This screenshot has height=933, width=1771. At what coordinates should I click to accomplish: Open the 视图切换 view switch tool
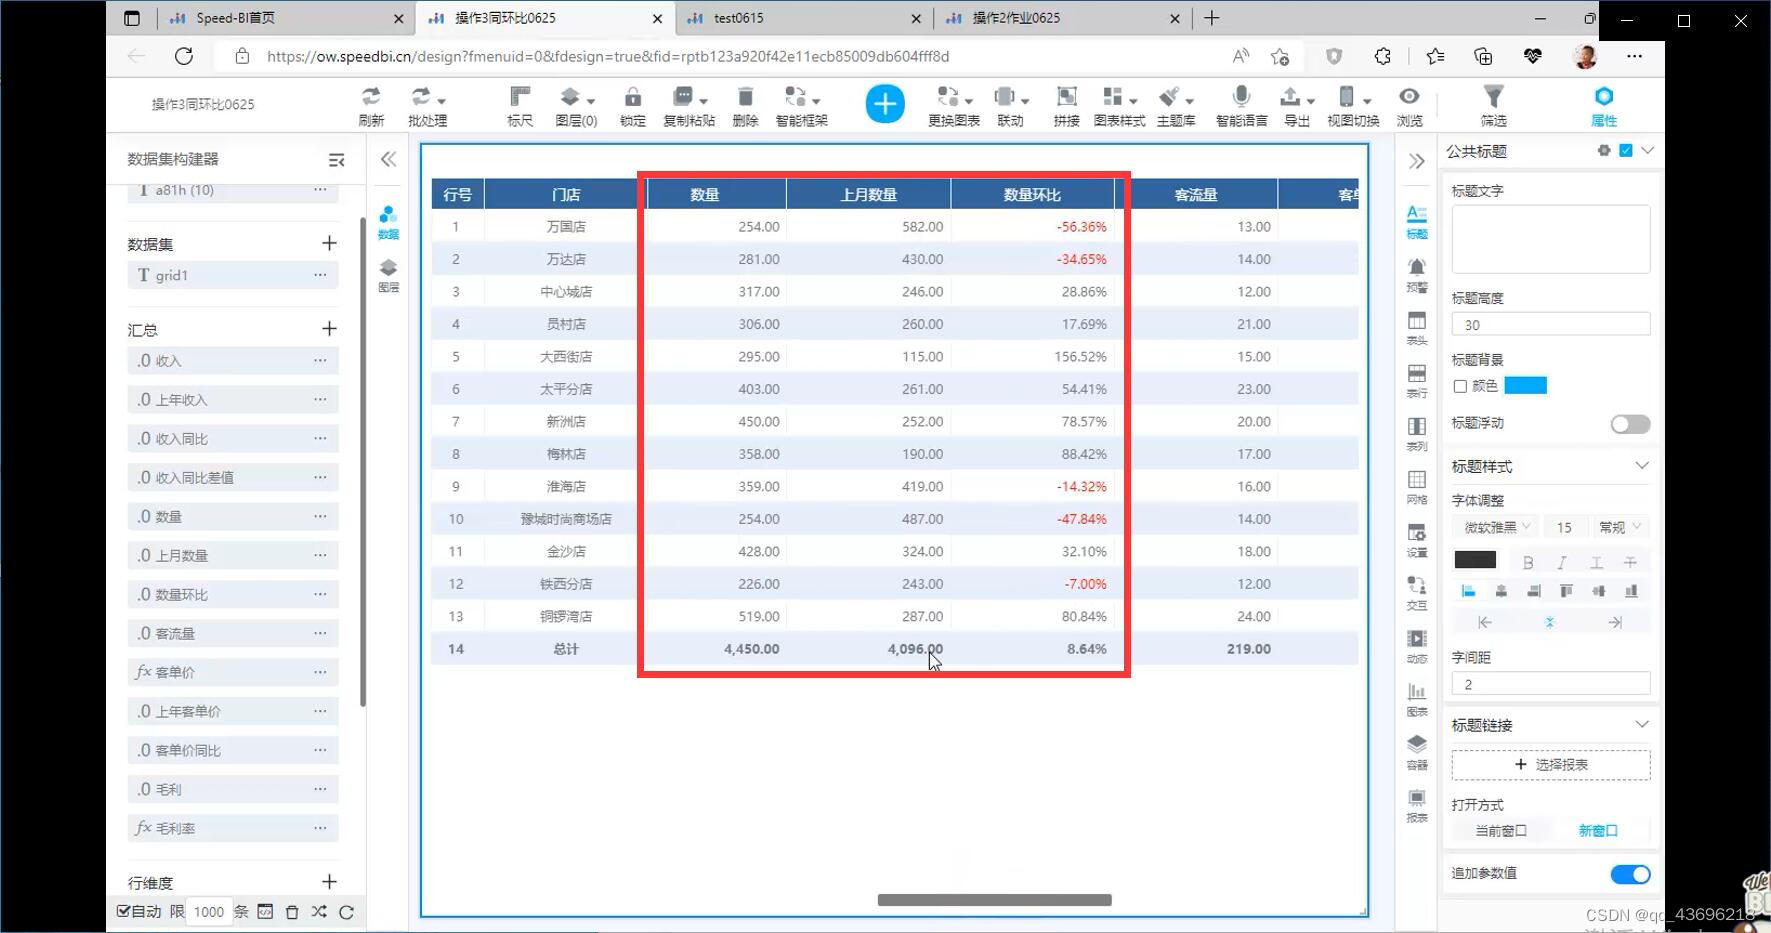1353,105
